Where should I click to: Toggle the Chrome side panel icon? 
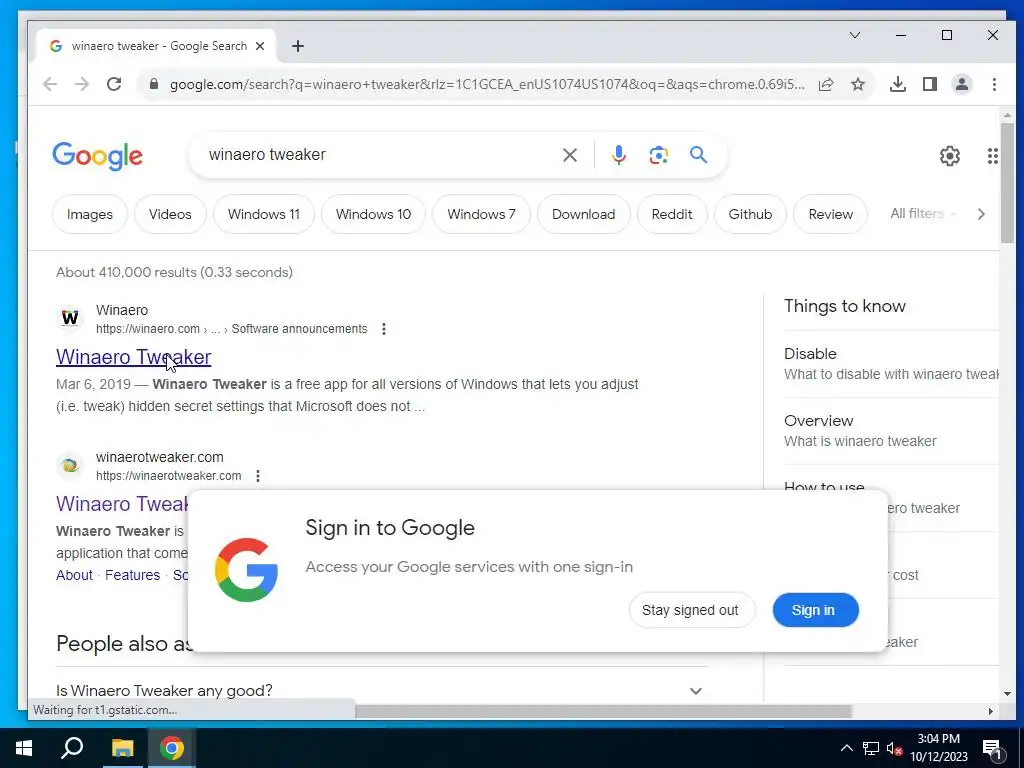tap(930, 84)
